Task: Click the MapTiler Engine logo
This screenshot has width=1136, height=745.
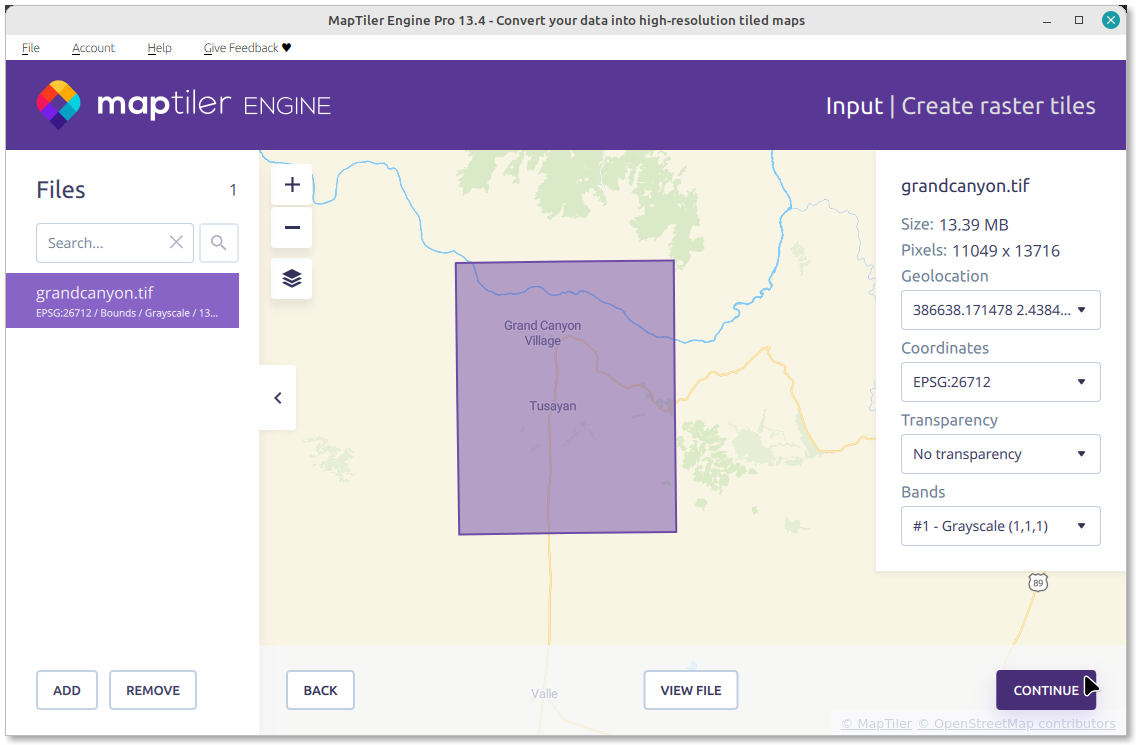Action: coord(184,105)
